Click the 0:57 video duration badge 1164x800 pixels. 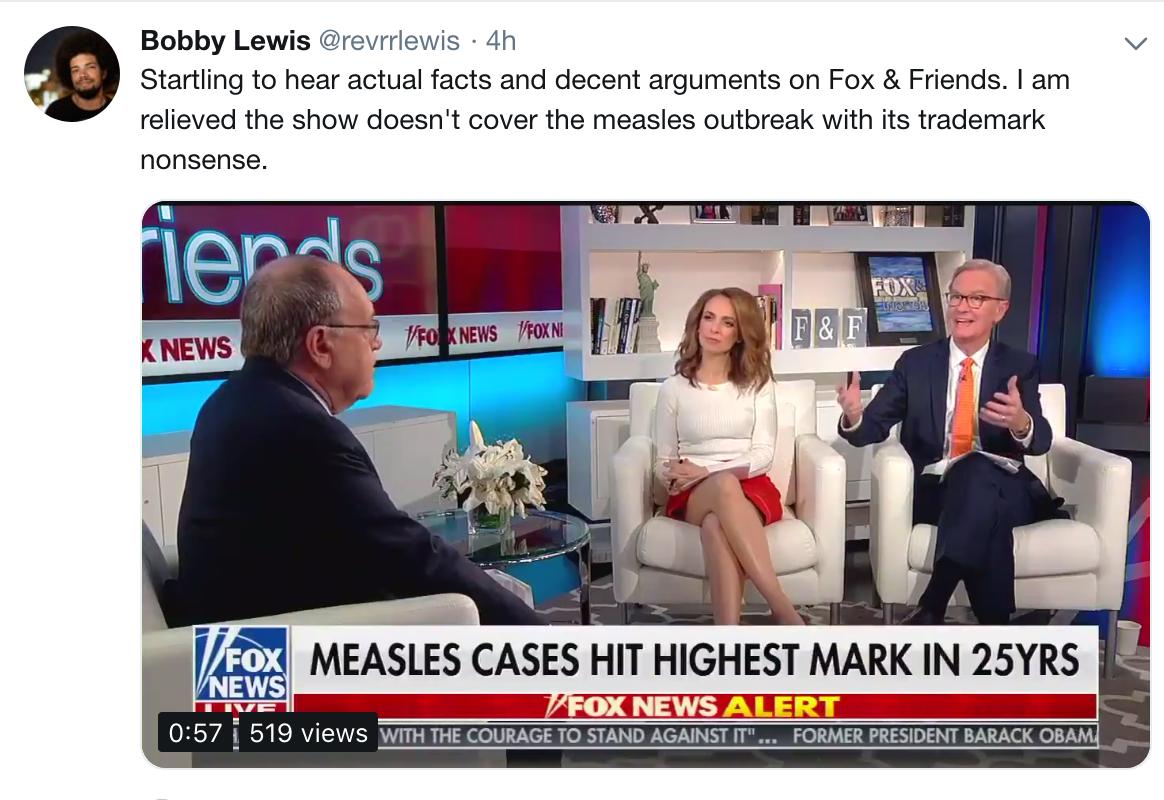point(195,732)
